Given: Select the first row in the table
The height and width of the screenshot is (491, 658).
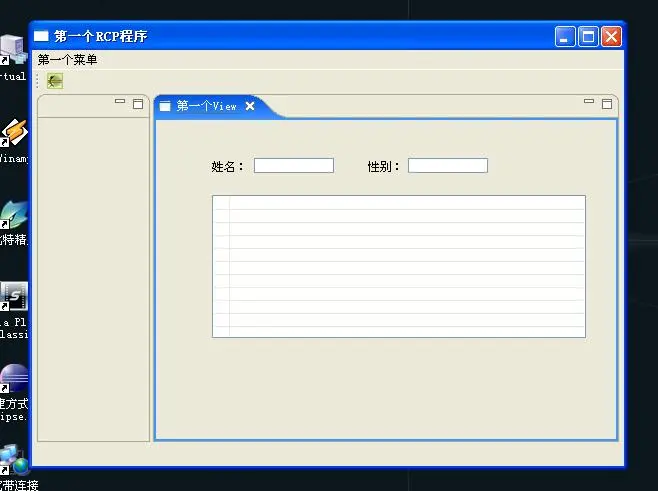Looking at the screenshot, I should 399,203.
